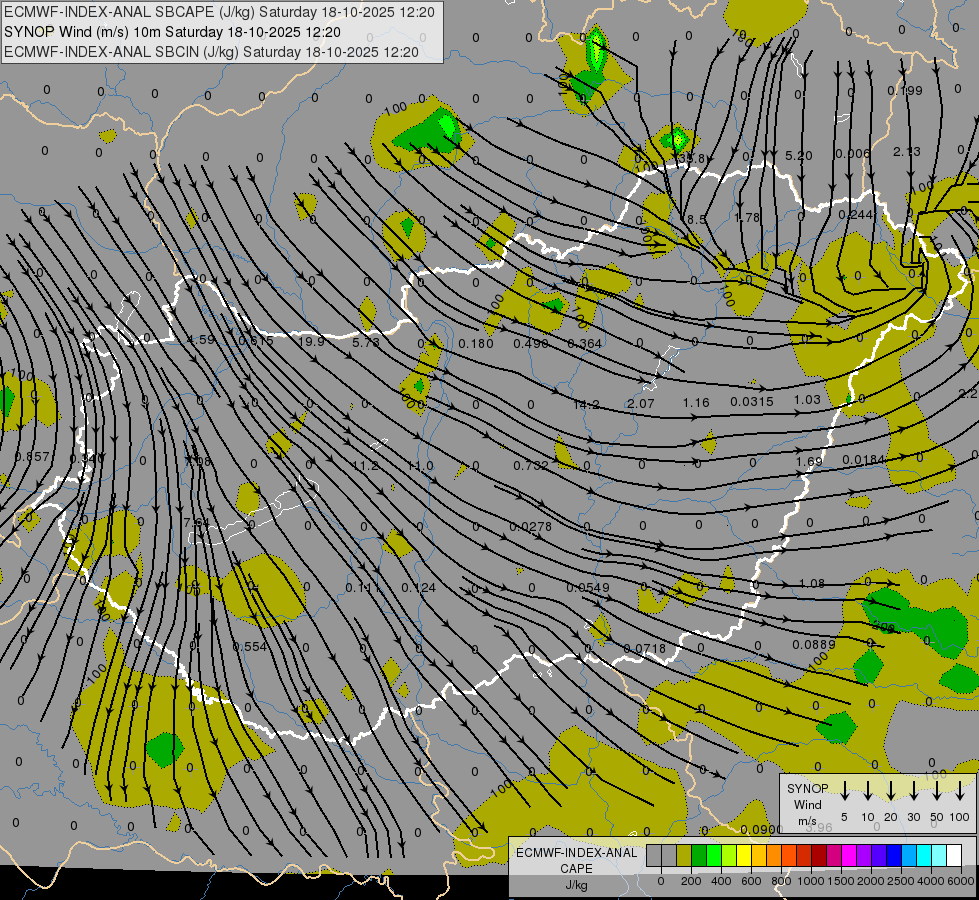Click the map value 0.180
Screen dimensions: 979x900
point(476,344)
